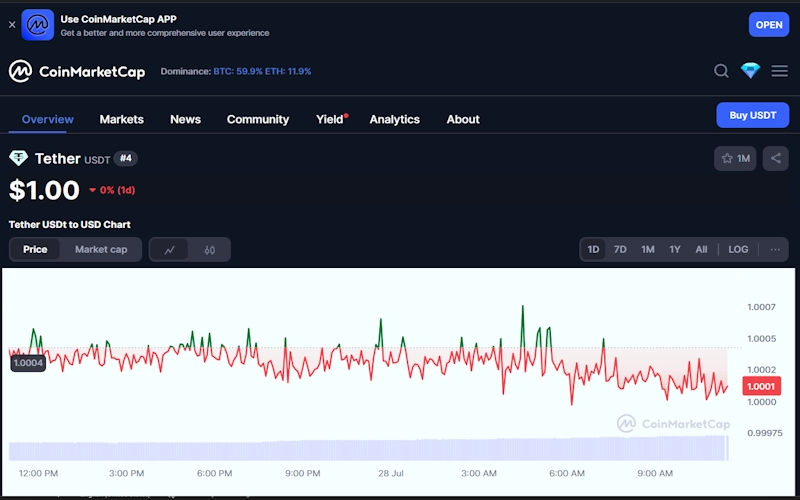This screenshot has width=800, height=500.
Task: Open the Yield tab
Action: coord(330,119)
